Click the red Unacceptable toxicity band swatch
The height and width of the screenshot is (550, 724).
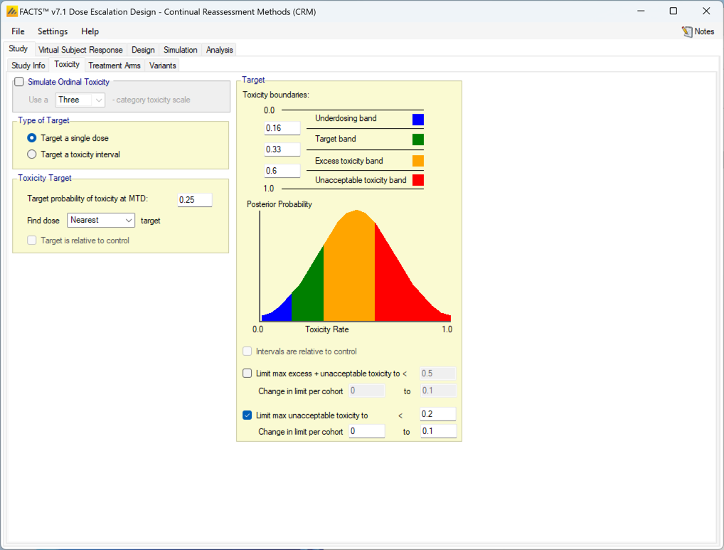coord(418,181)
